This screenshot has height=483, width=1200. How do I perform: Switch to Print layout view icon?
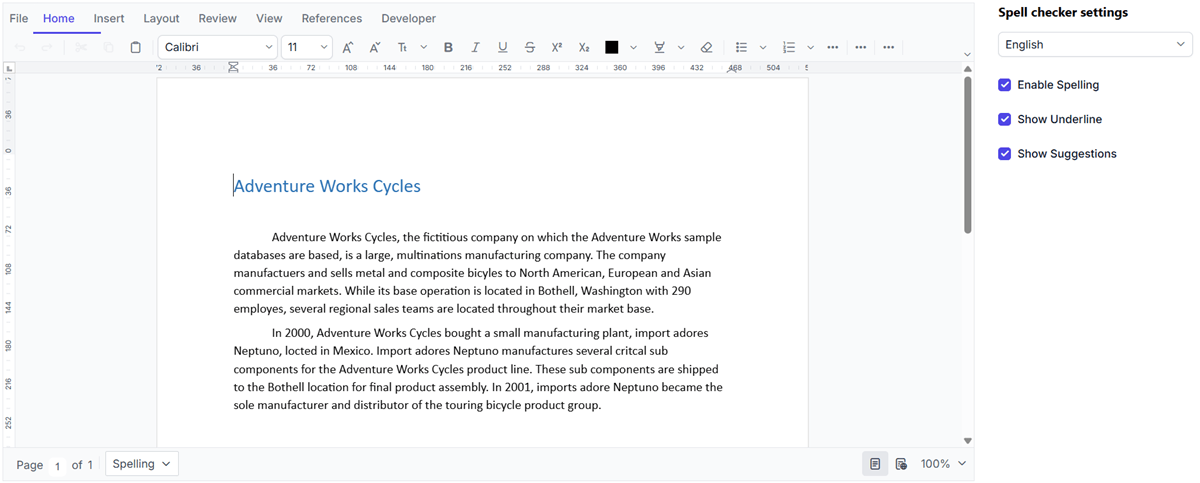pos(875,464)
